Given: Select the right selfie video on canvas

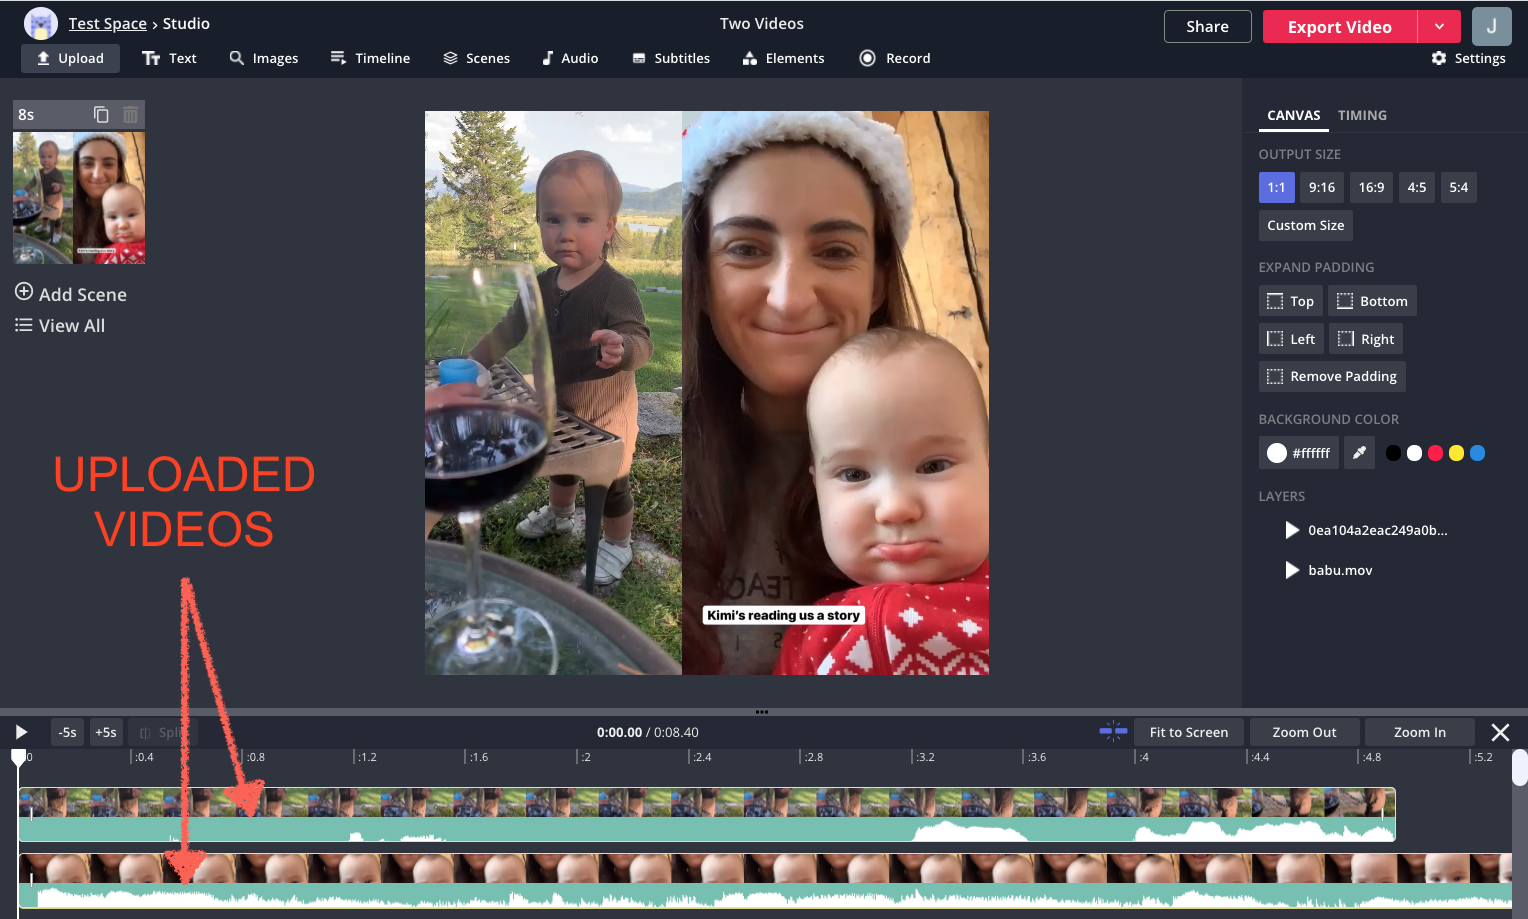Looking at the screenshot, I should 835,393.
